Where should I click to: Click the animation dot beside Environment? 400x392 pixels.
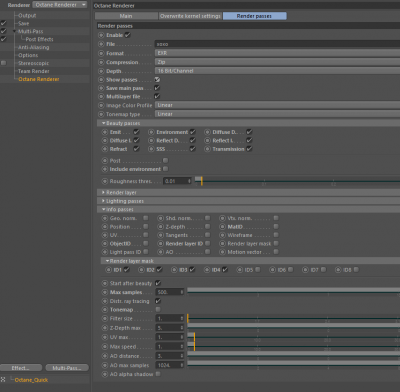pos(151,132)
